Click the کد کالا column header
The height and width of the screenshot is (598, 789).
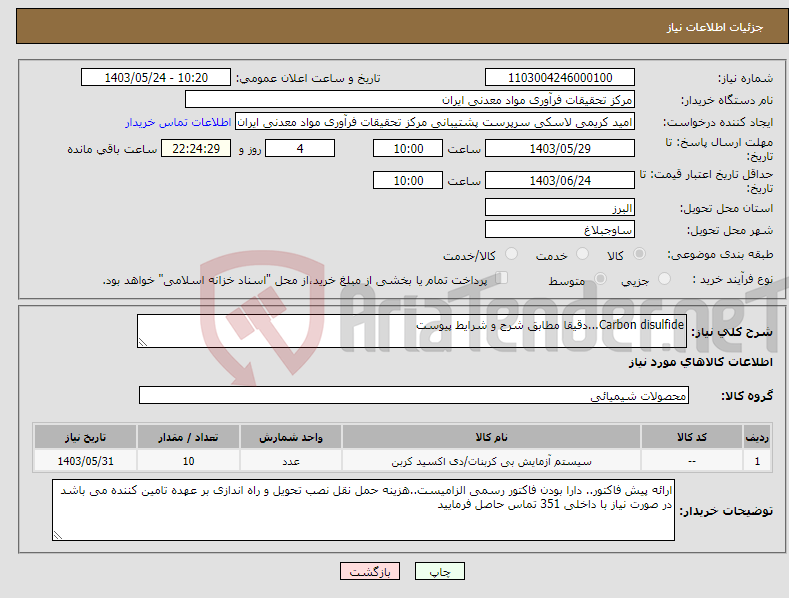point(692,437)
